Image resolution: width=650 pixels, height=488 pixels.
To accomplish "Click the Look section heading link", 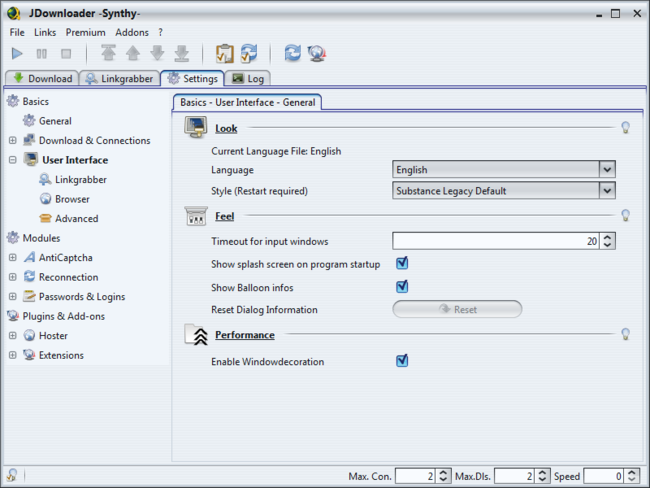I will (x=226, y=129).
